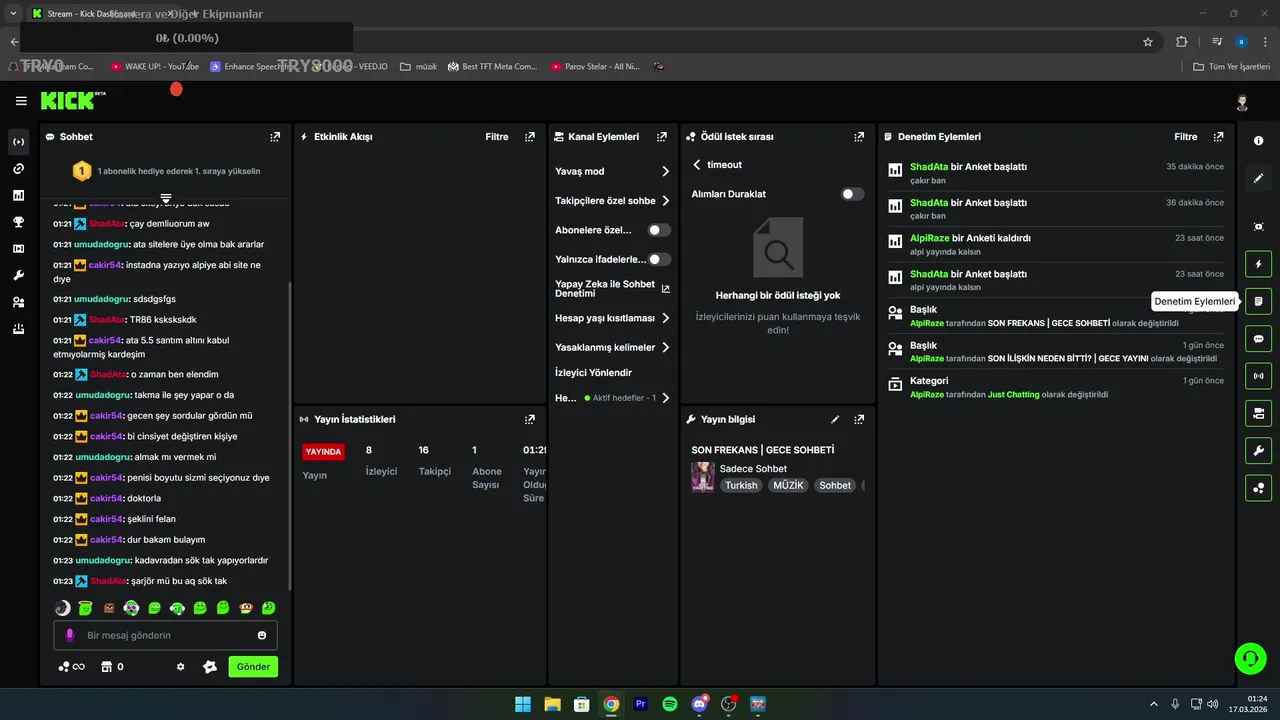
Task: Toggle the wrench widget icon in the right toolbar
Action: coord(1258,450)
